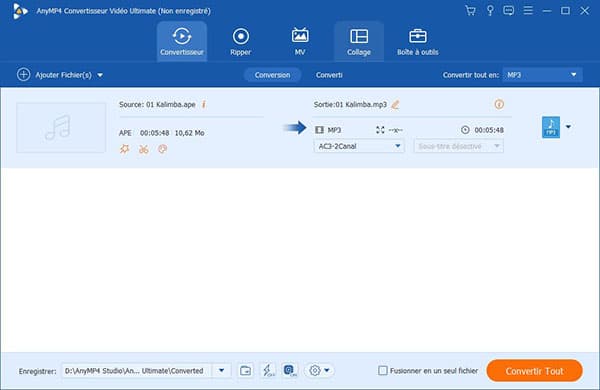The image size is (600, 390).
Task: Open the cut scissors tool
Action: (143, 149)
